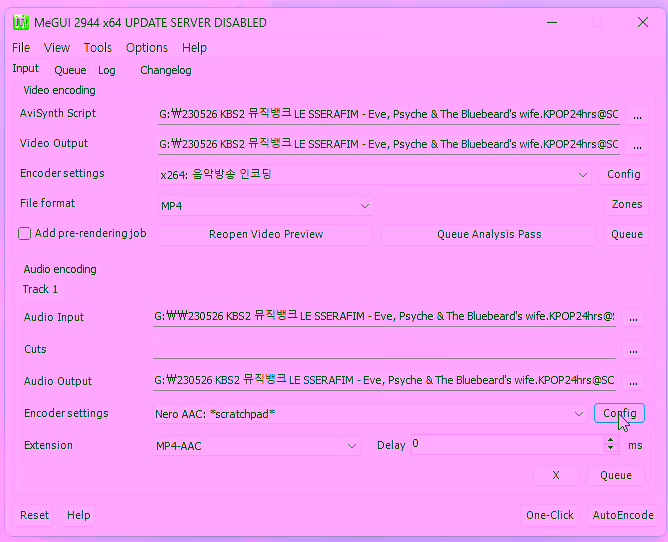Image resolution: width=668 pixels, height=542 pixels.
Task: Open the View menu
Action: [x=57, y=48]
